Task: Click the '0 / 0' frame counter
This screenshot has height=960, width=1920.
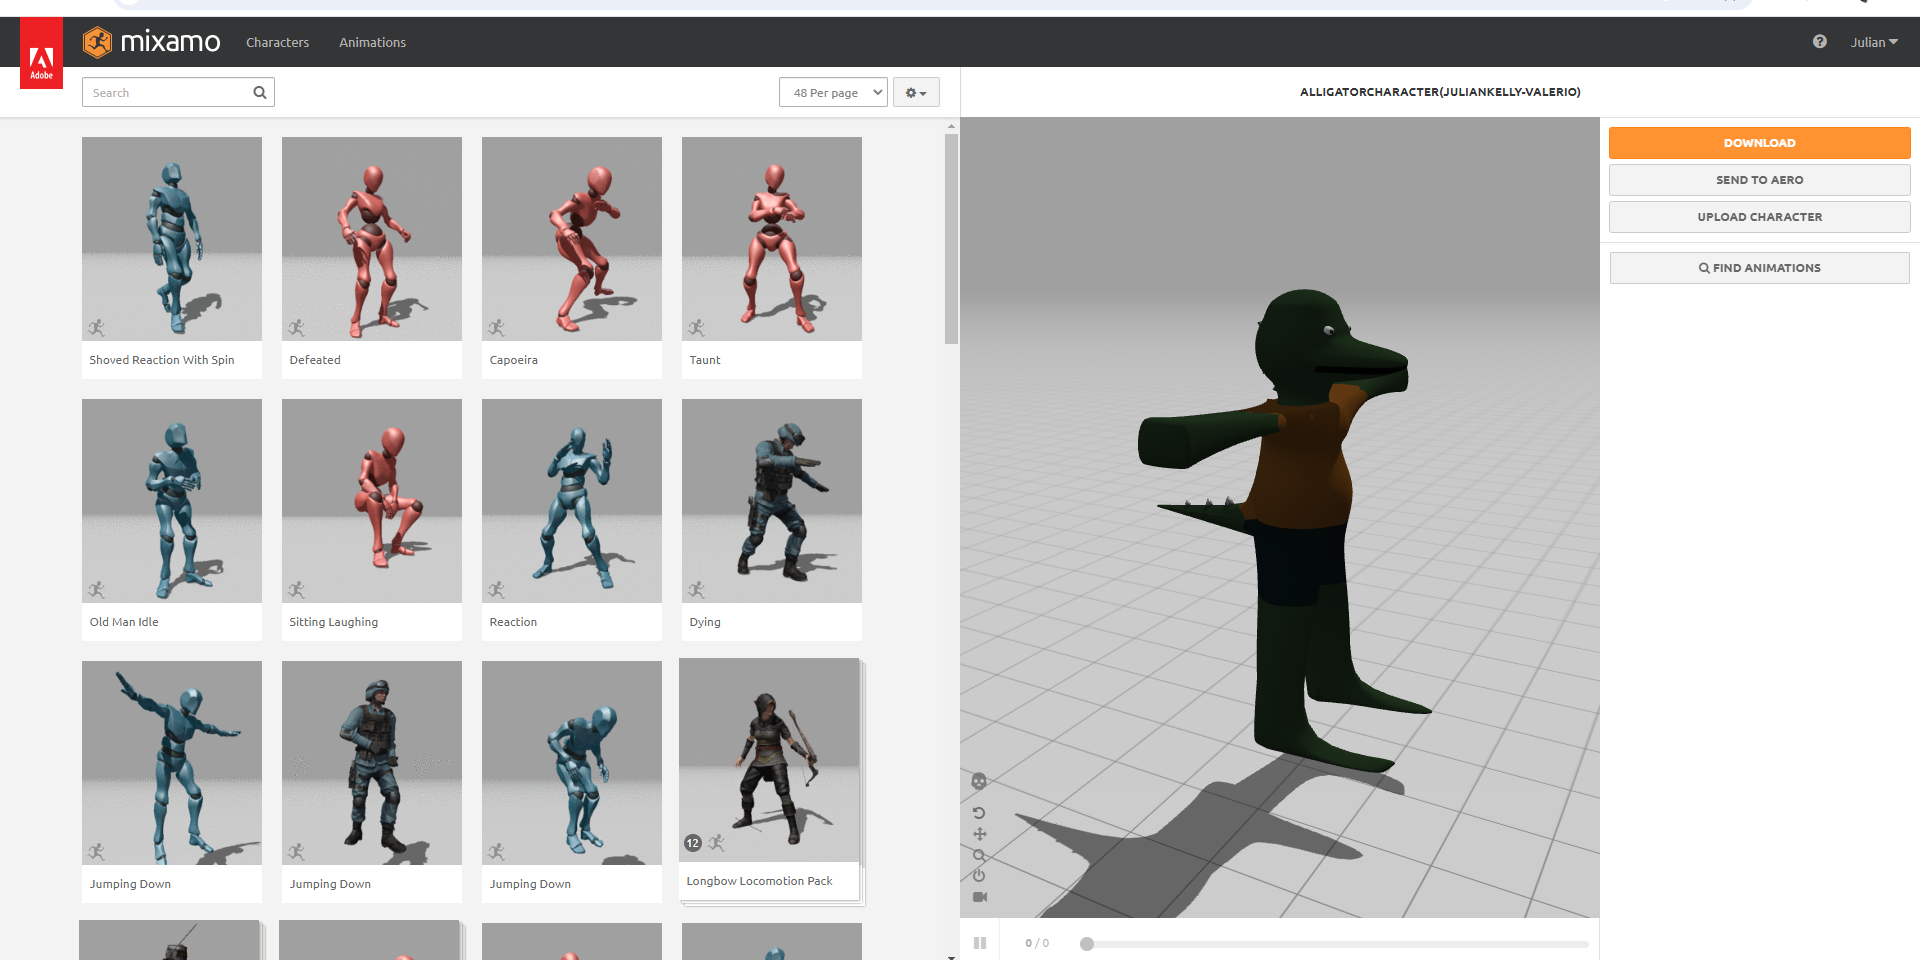Action: click(x=1037, y=943)
